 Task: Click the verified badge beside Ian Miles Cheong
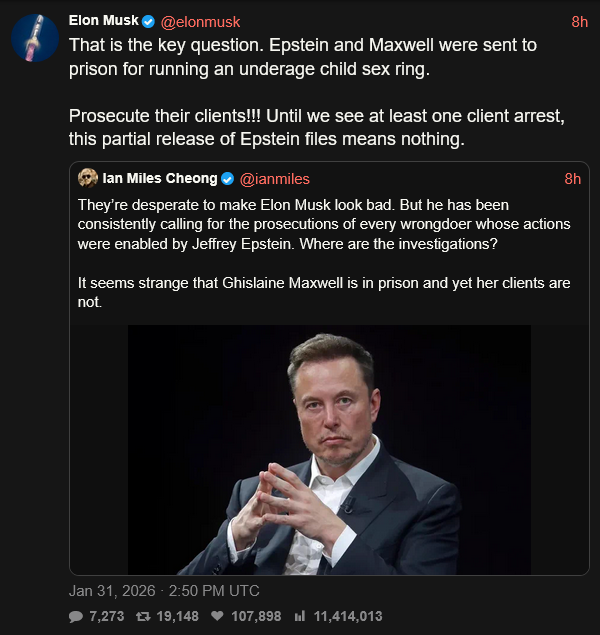[227, 179]
